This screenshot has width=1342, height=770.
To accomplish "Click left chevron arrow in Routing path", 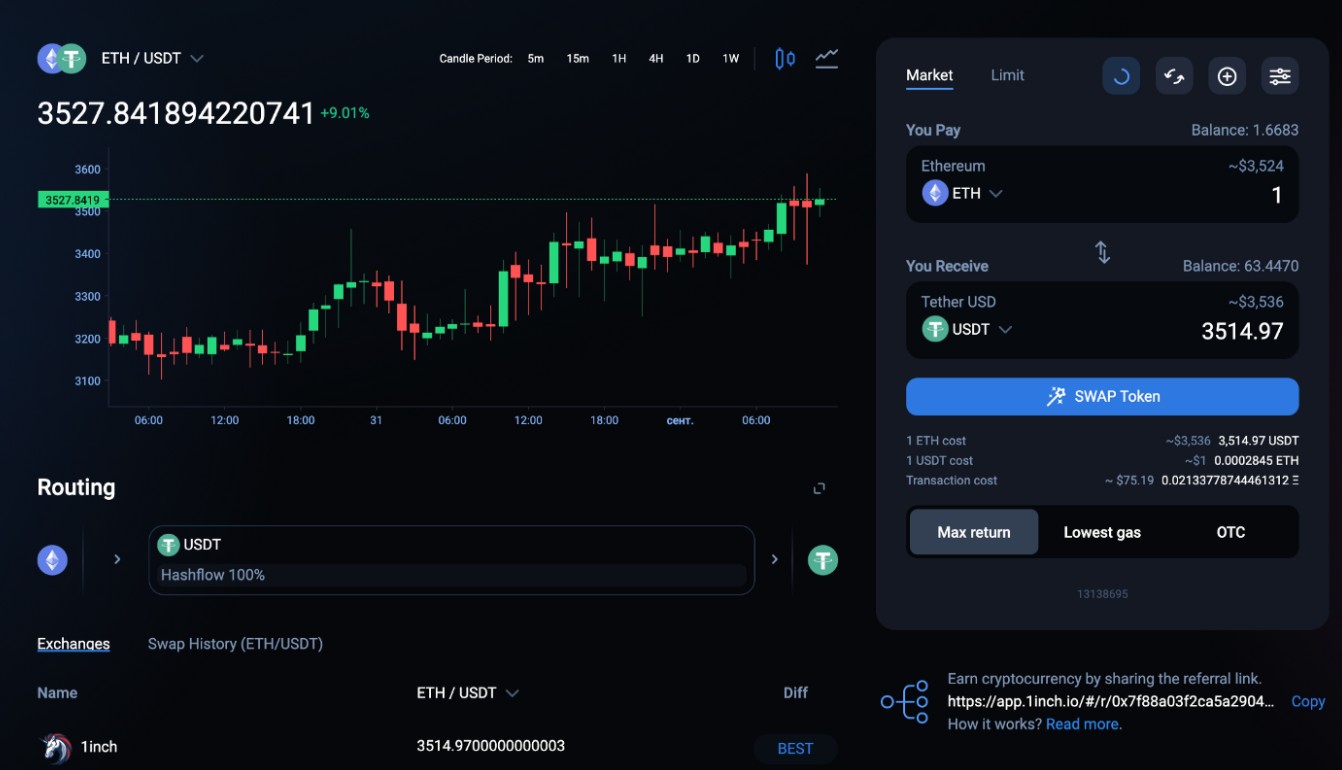I will 117,559.
